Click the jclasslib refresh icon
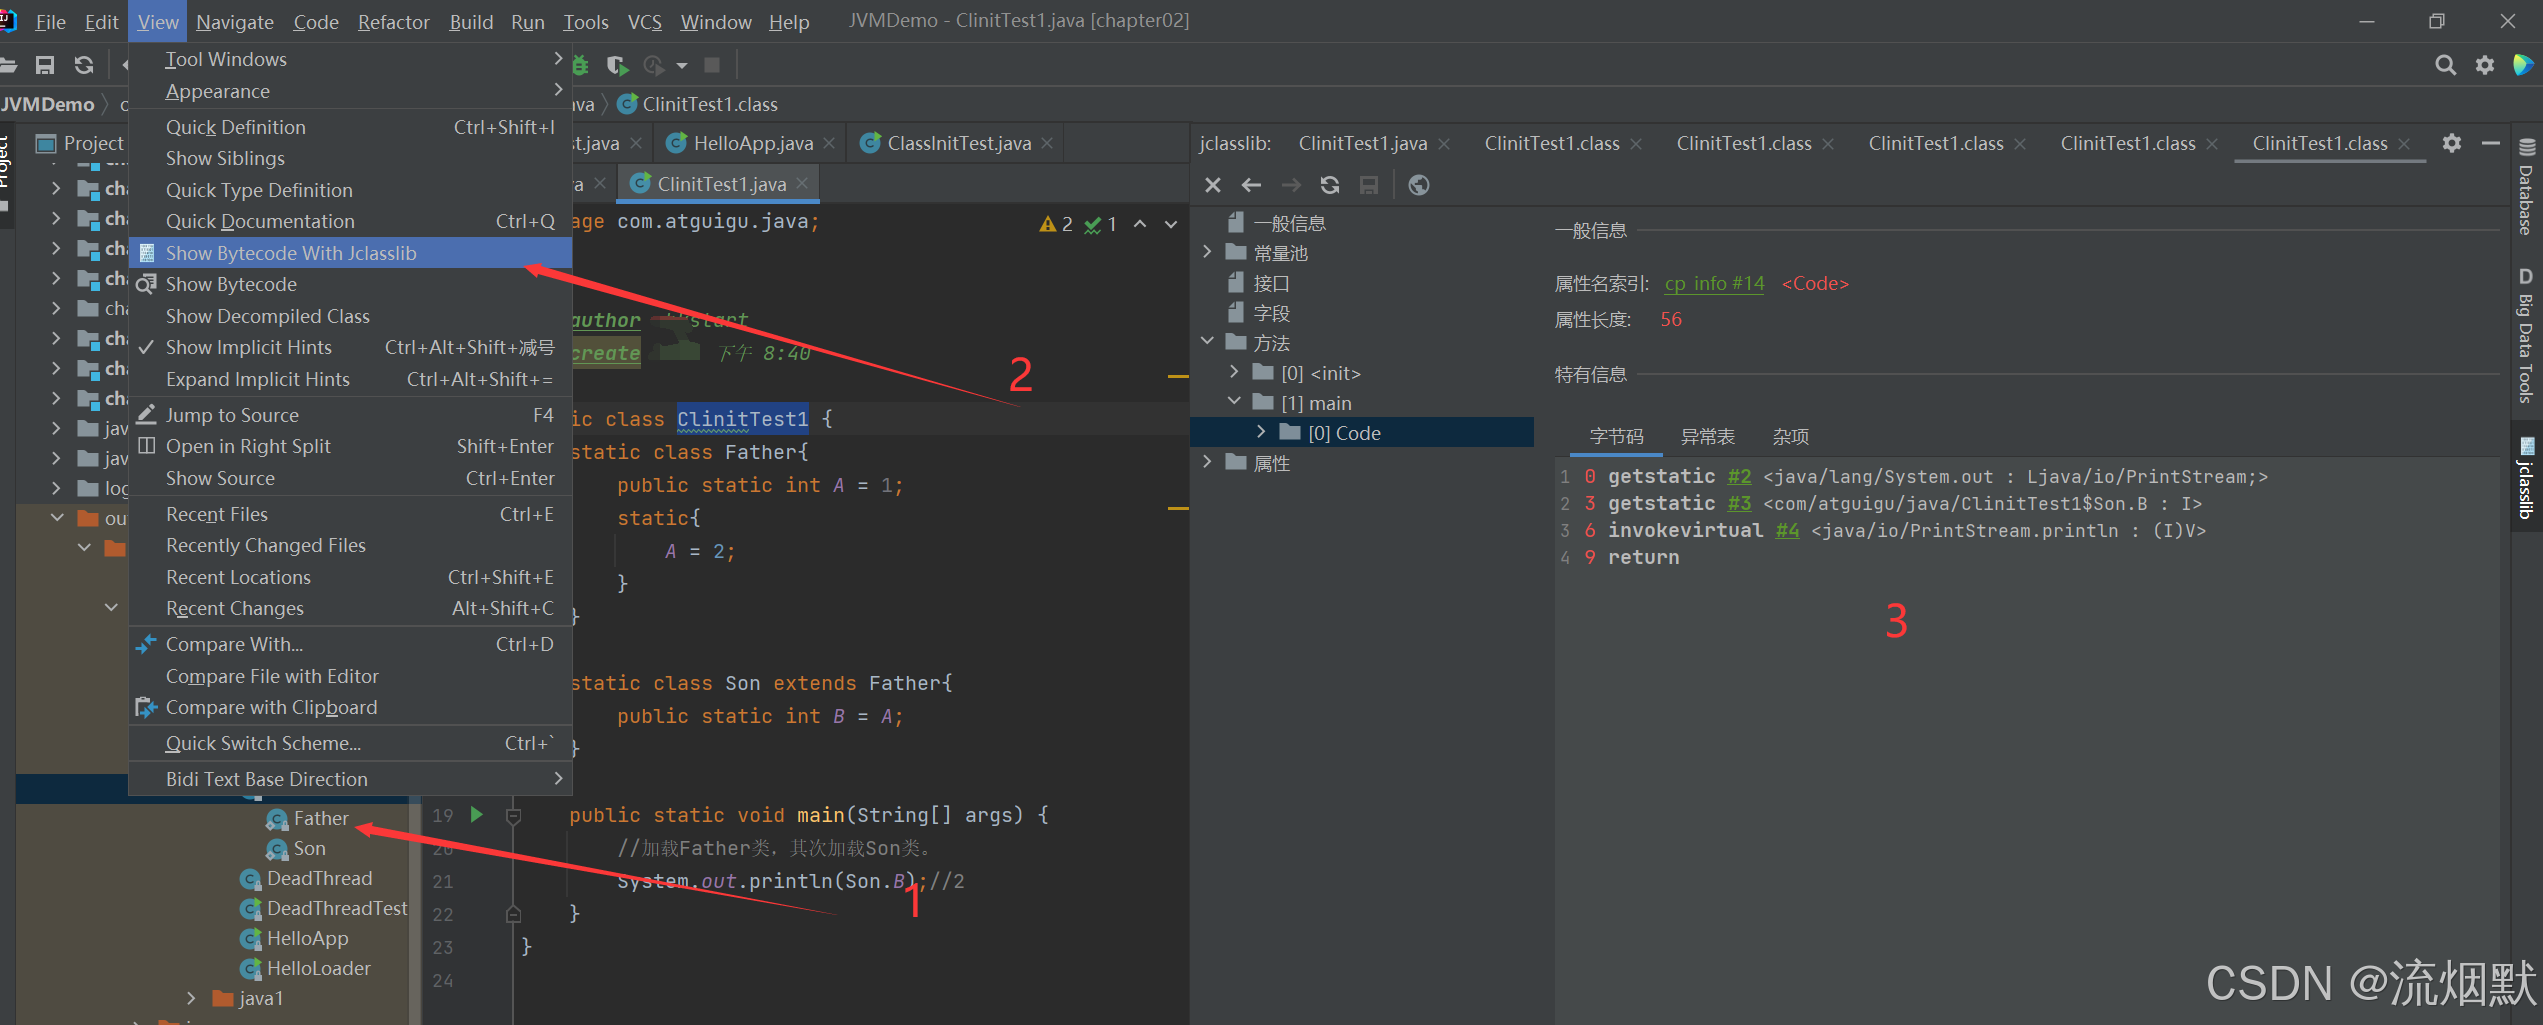The width and height of the screenshot is (2543, 1025). (x=1329, y=185)
